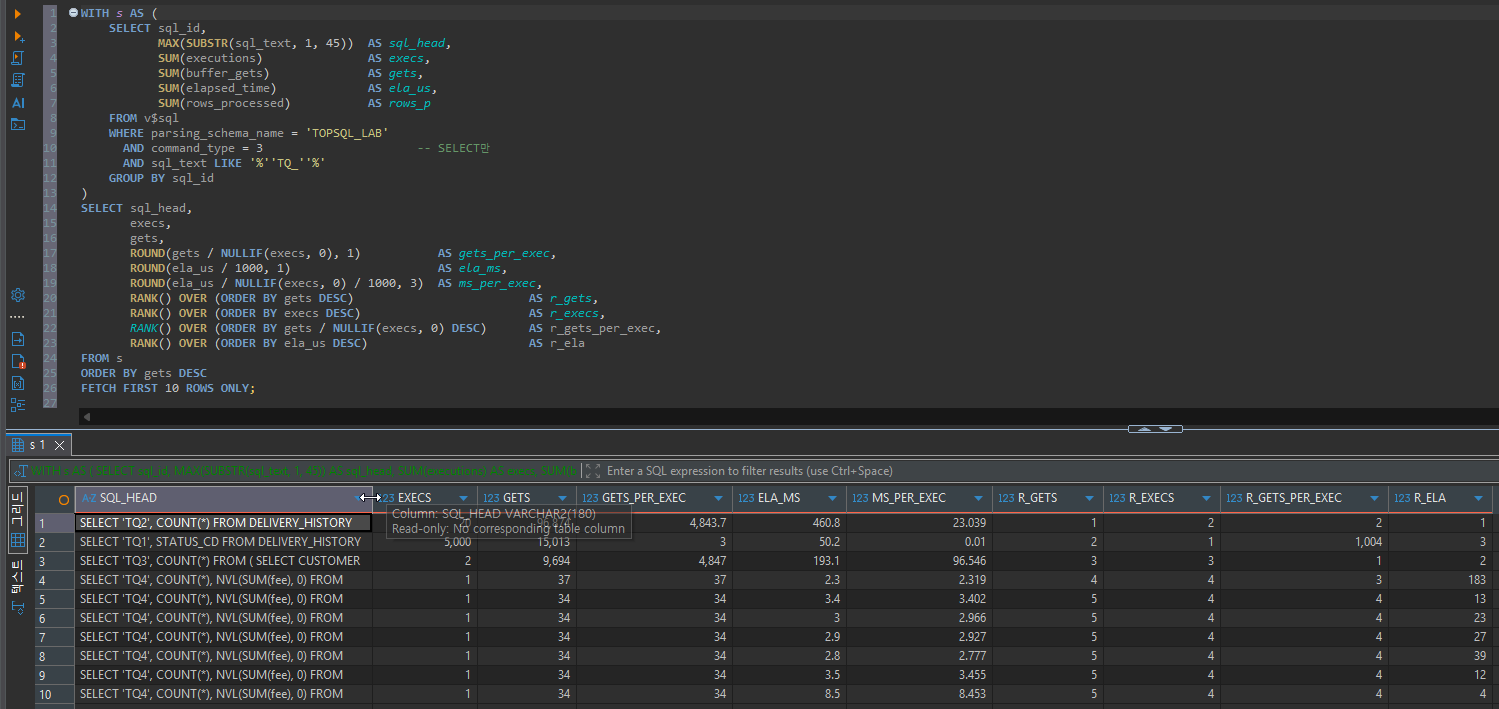Open the SQL variables panel icon

point(18,383)
